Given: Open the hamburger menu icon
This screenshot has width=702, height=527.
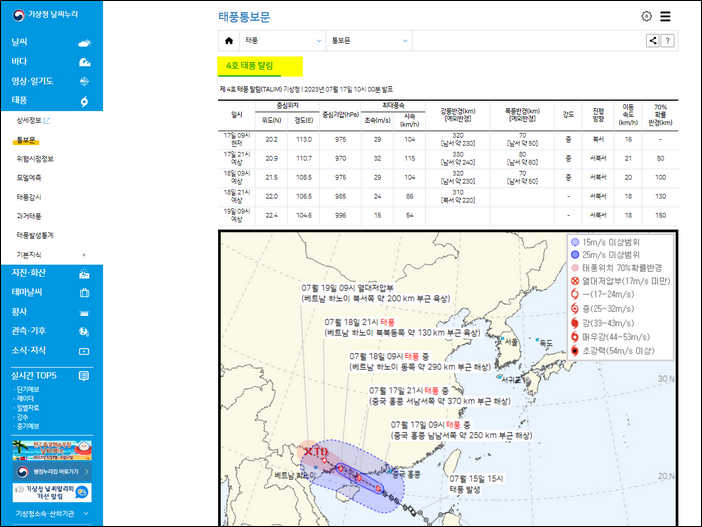Looking at the screenshot, I should tap(665, 16).
